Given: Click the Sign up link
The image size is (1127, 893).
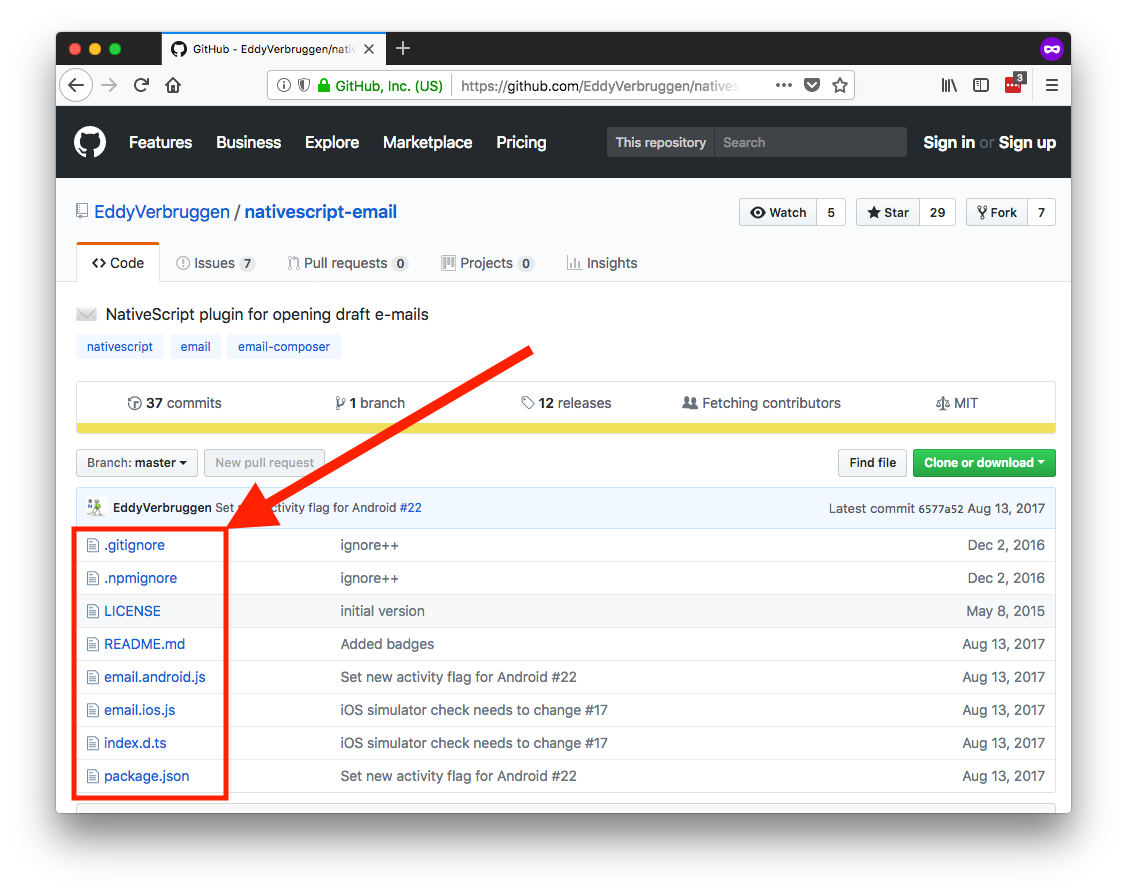Looking at the screenshot, I should [x=1027, y=142].
